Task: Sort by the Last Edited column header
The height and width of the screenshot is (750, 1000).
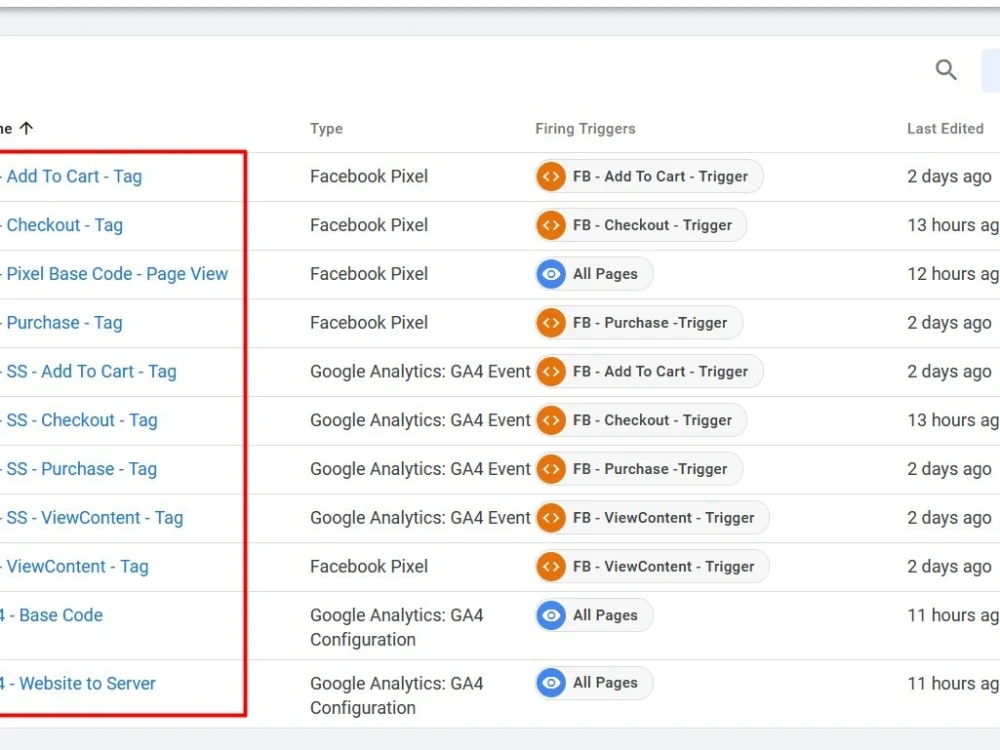Action: pyautogui.click(x=945, y=129)
